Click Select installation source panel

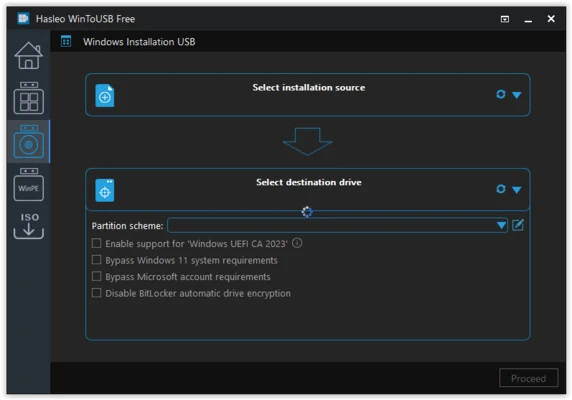(x=308, y=95)
